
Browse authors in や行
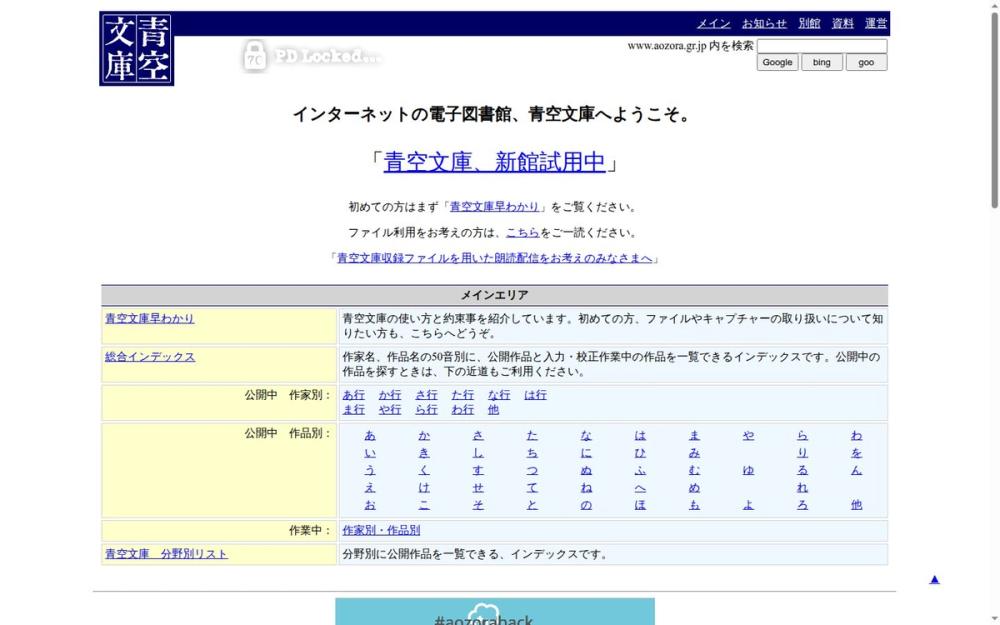(390, 409)
